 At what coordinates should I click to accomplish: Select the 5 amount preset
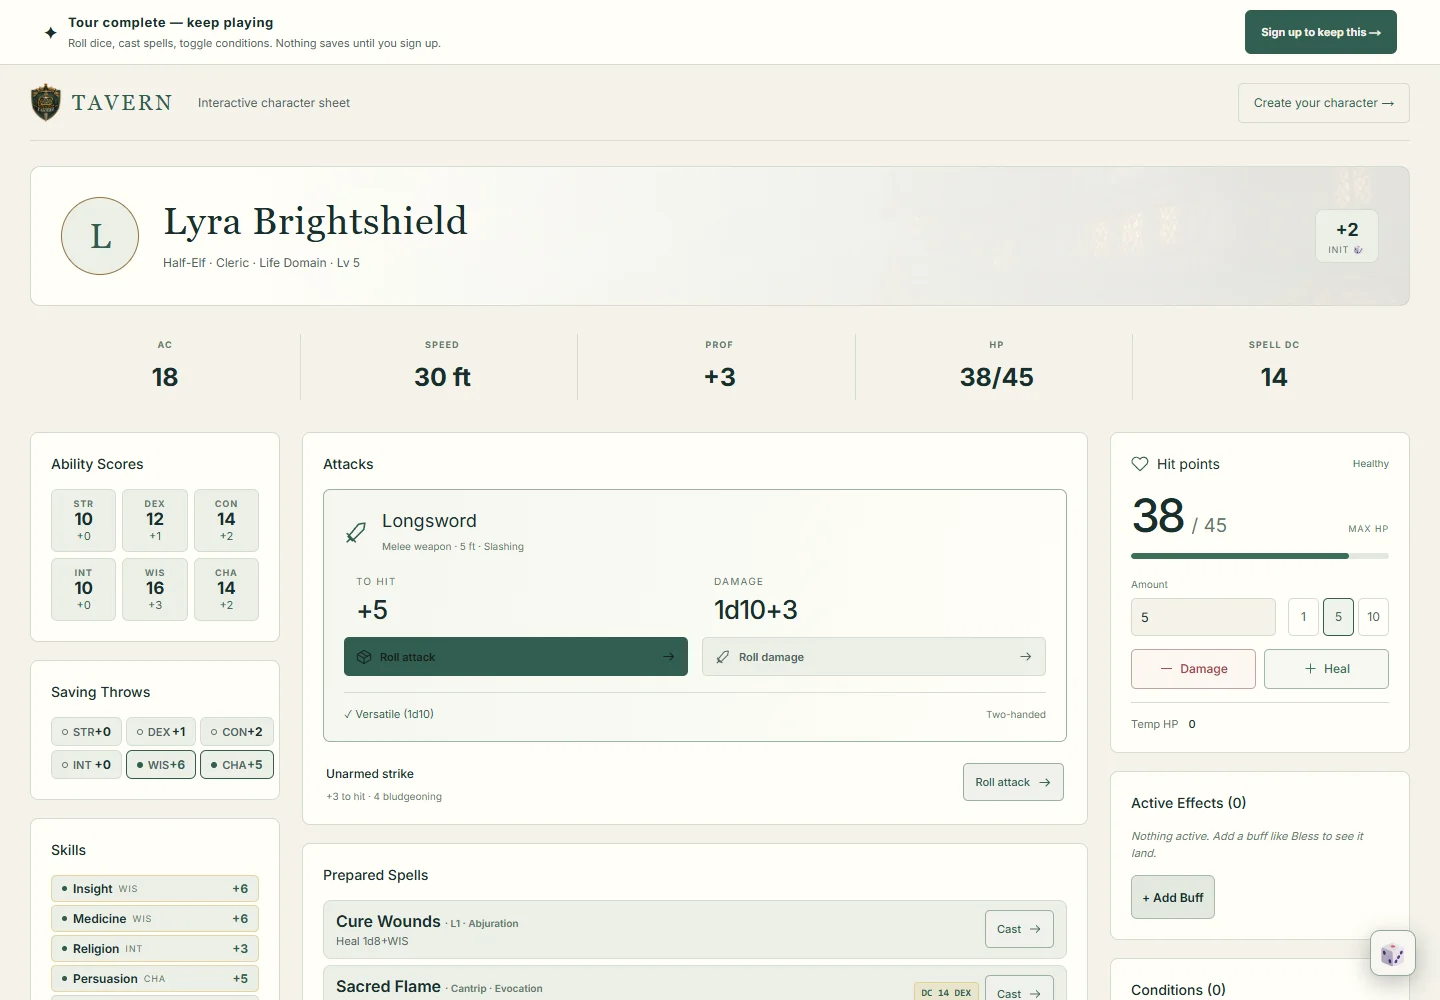click(x=1338, y=617)
